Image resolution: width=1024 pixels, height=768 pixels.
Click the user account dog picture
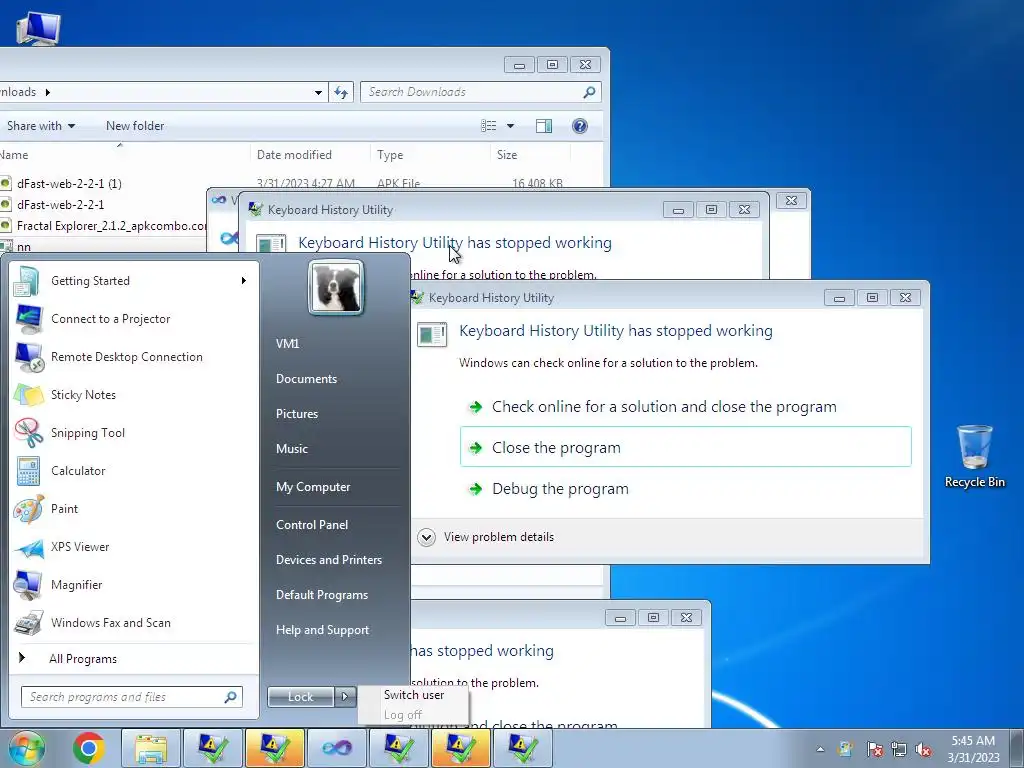336,288
